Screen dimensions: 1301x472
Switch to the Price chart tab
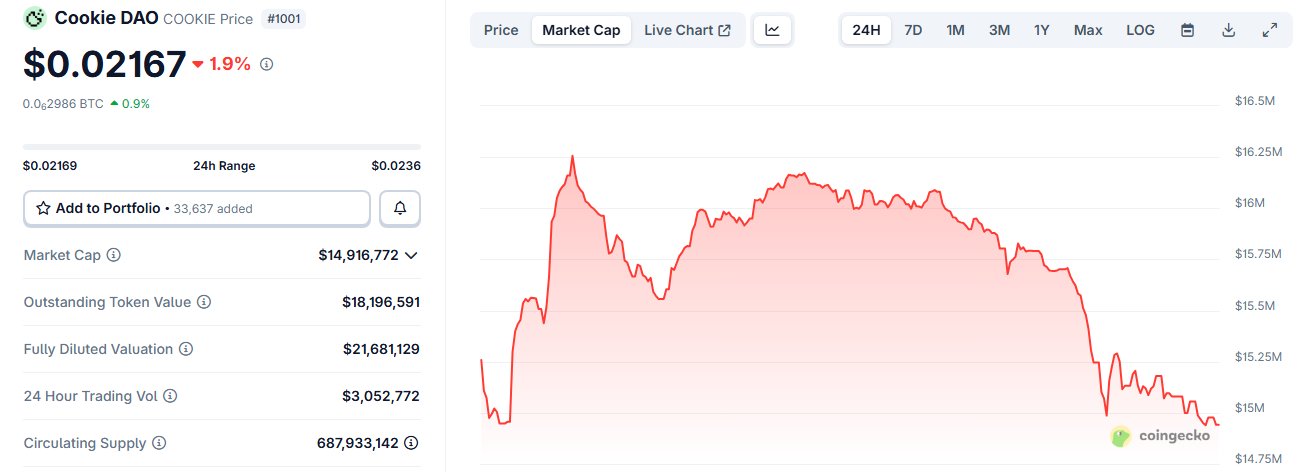501,30
